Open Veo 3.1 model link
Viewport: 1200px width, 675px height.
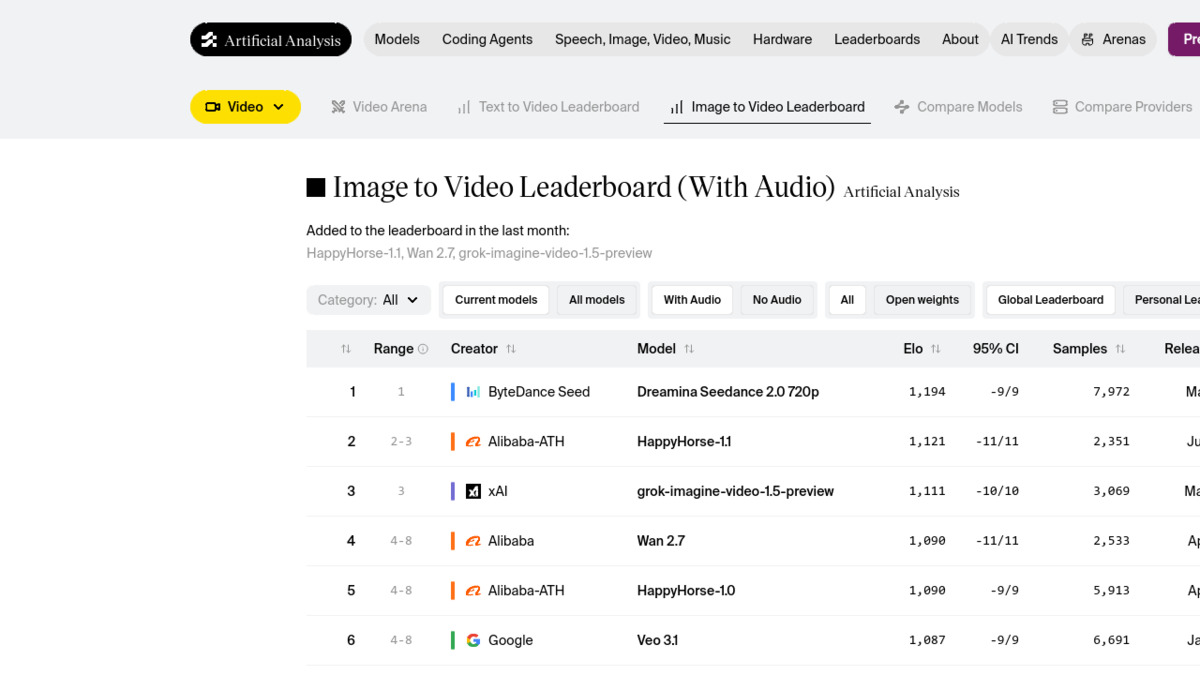[x=657, y=640]
